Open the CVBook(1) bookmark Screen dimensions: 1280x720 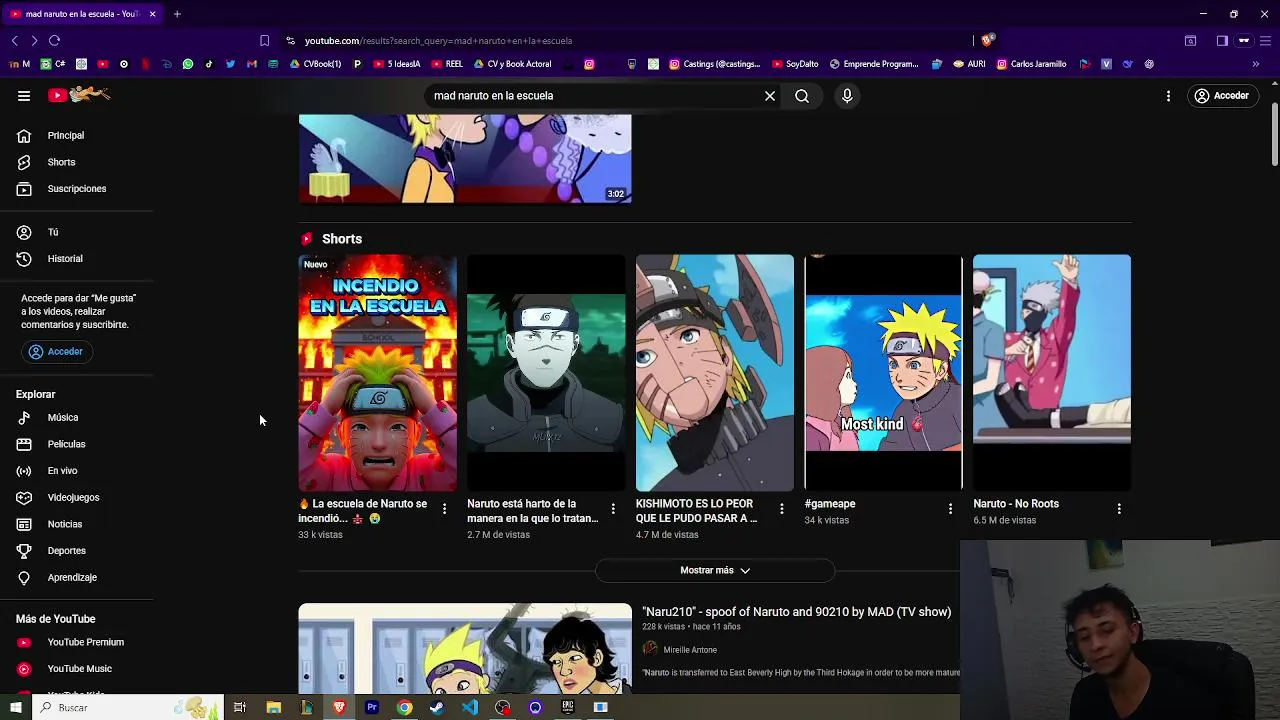point(315,64)
